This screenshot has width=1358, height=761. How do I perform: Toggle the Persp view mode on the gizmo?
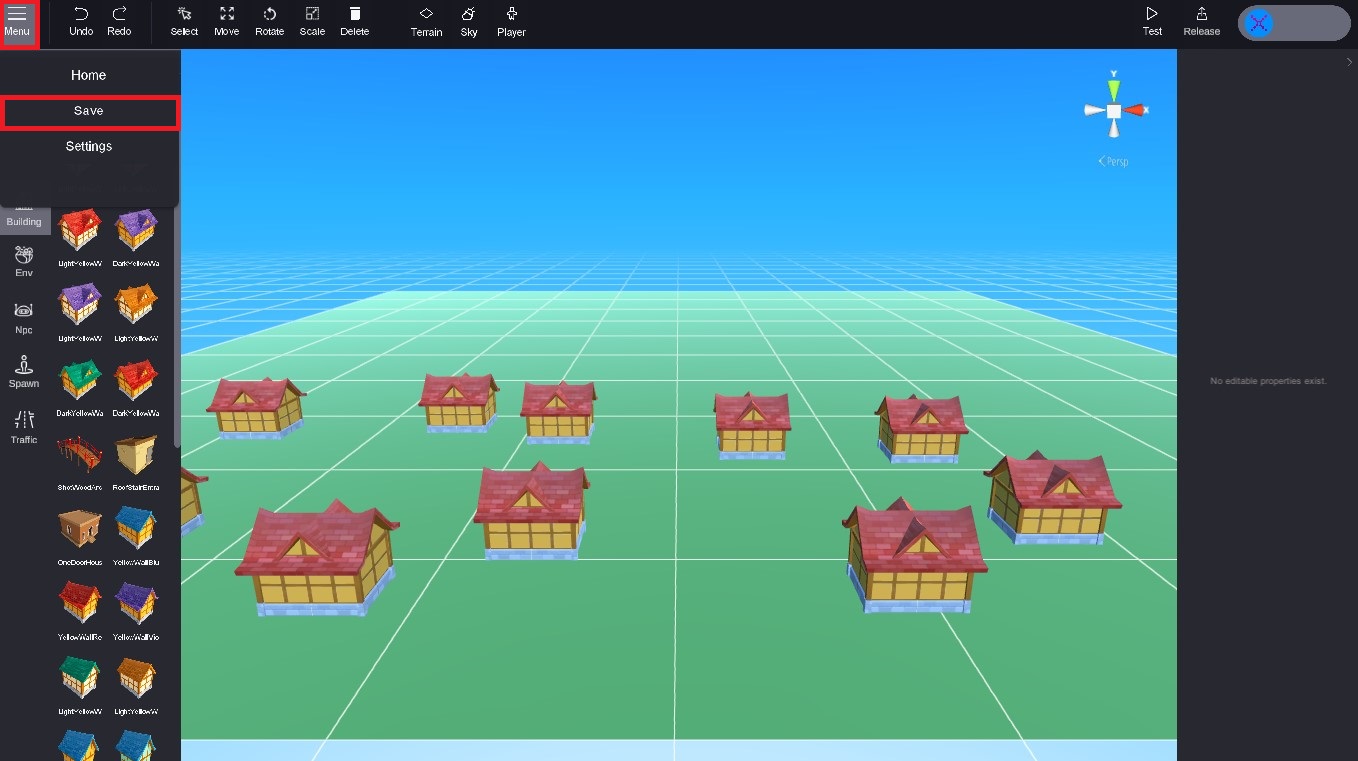pyautogui.click(x=1113, y=160)
